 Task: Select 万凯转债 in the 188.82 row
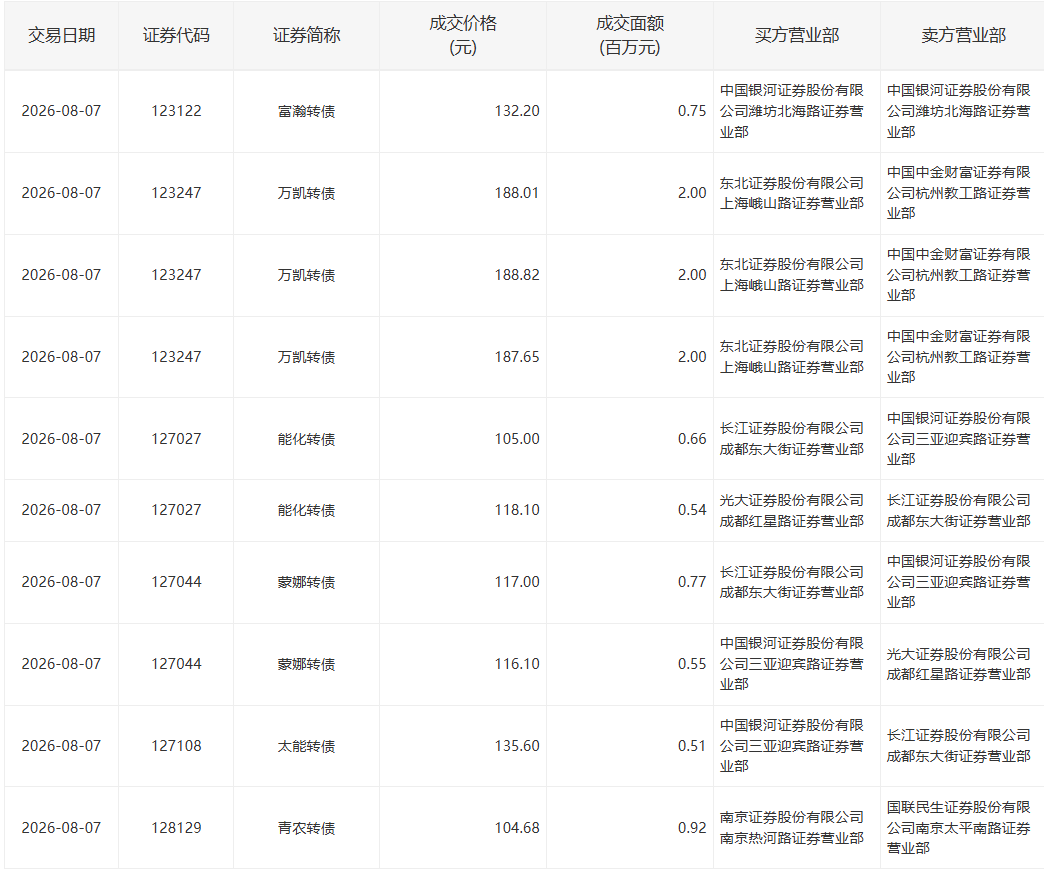[306, 275]
